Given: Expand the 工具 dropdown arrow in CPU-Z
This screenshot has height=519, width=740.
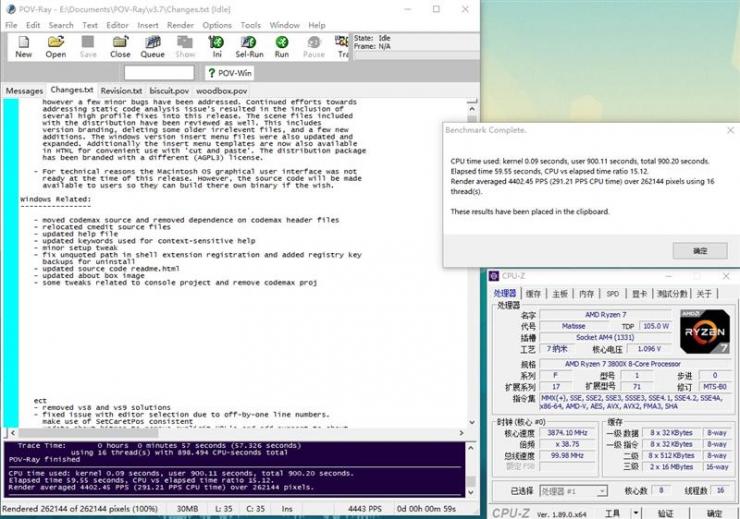Looking at the screenshot, I should click(636, 513).
